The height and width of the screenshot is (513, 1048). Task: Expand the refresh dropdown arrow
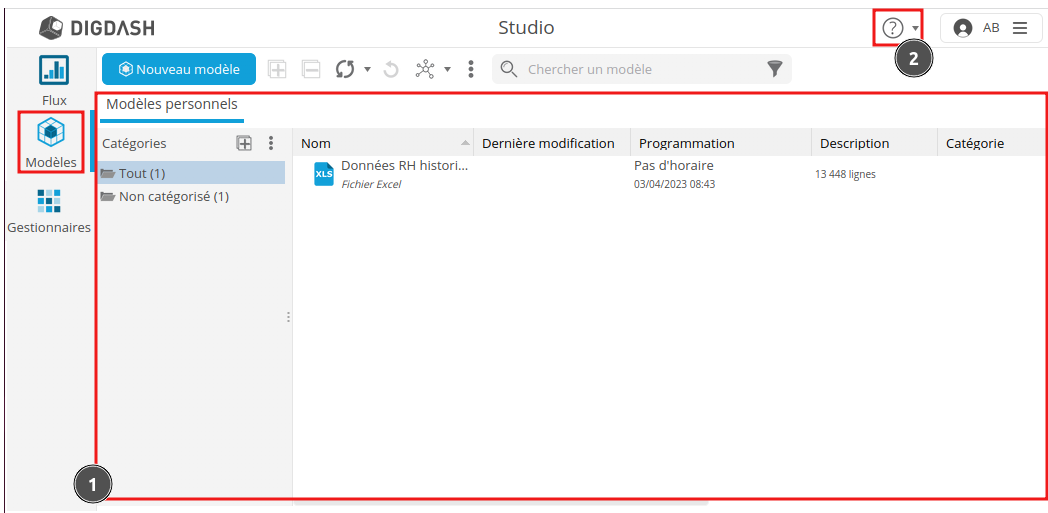pyautogui.click(x=367, y=70)
